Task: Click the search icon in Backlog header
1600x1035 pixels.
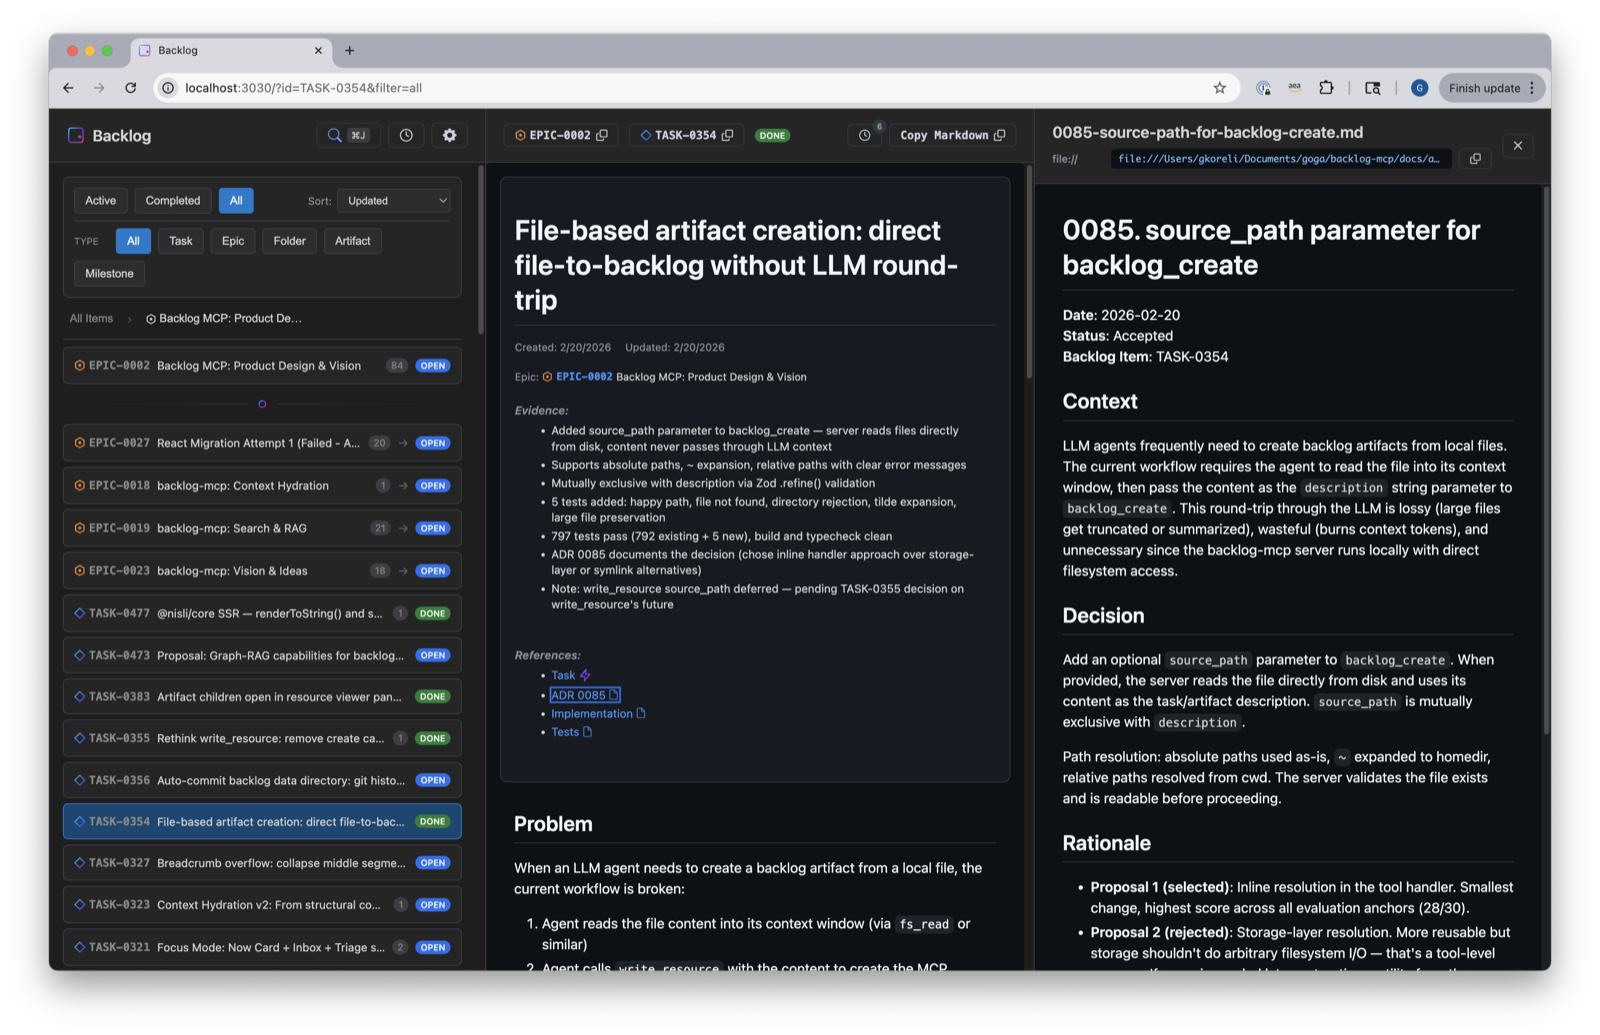Action: (x=335, y=136)
